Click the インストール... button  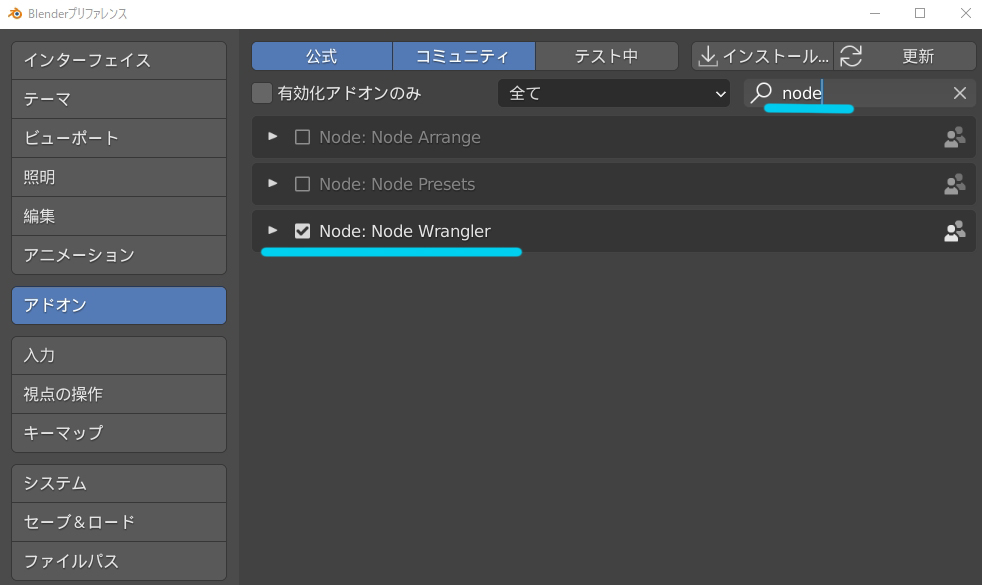762,56
